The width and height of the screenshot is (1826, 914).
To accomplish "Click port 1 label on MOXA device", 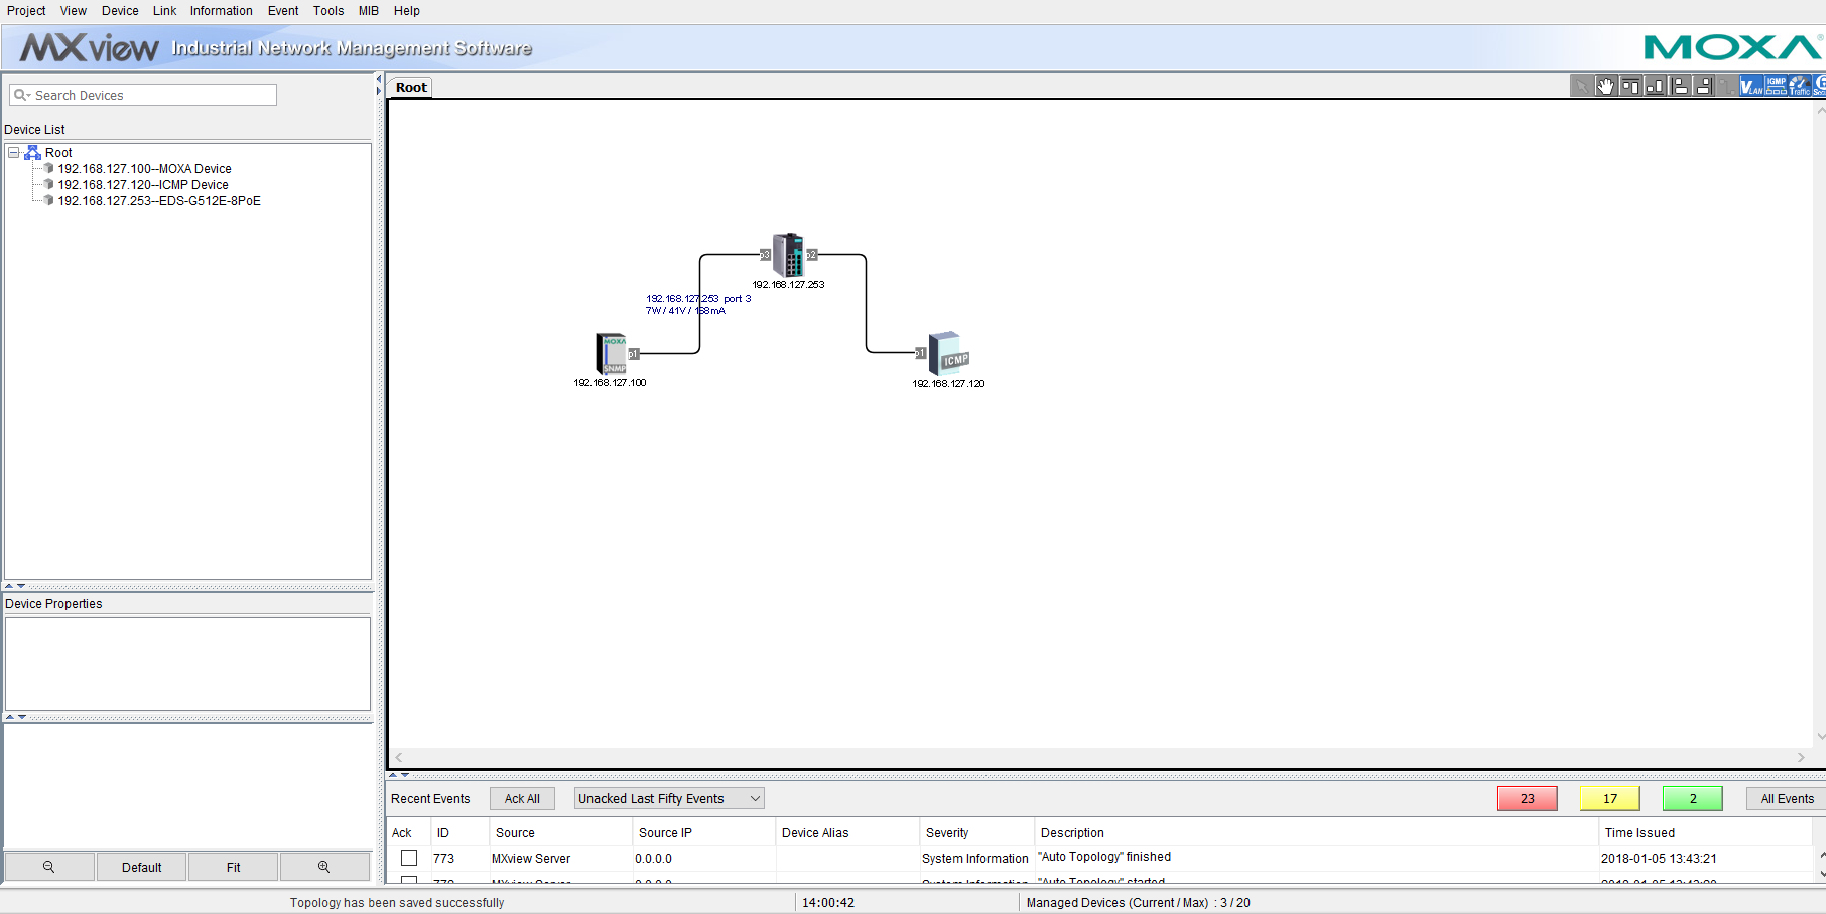I will coord(634,354).
